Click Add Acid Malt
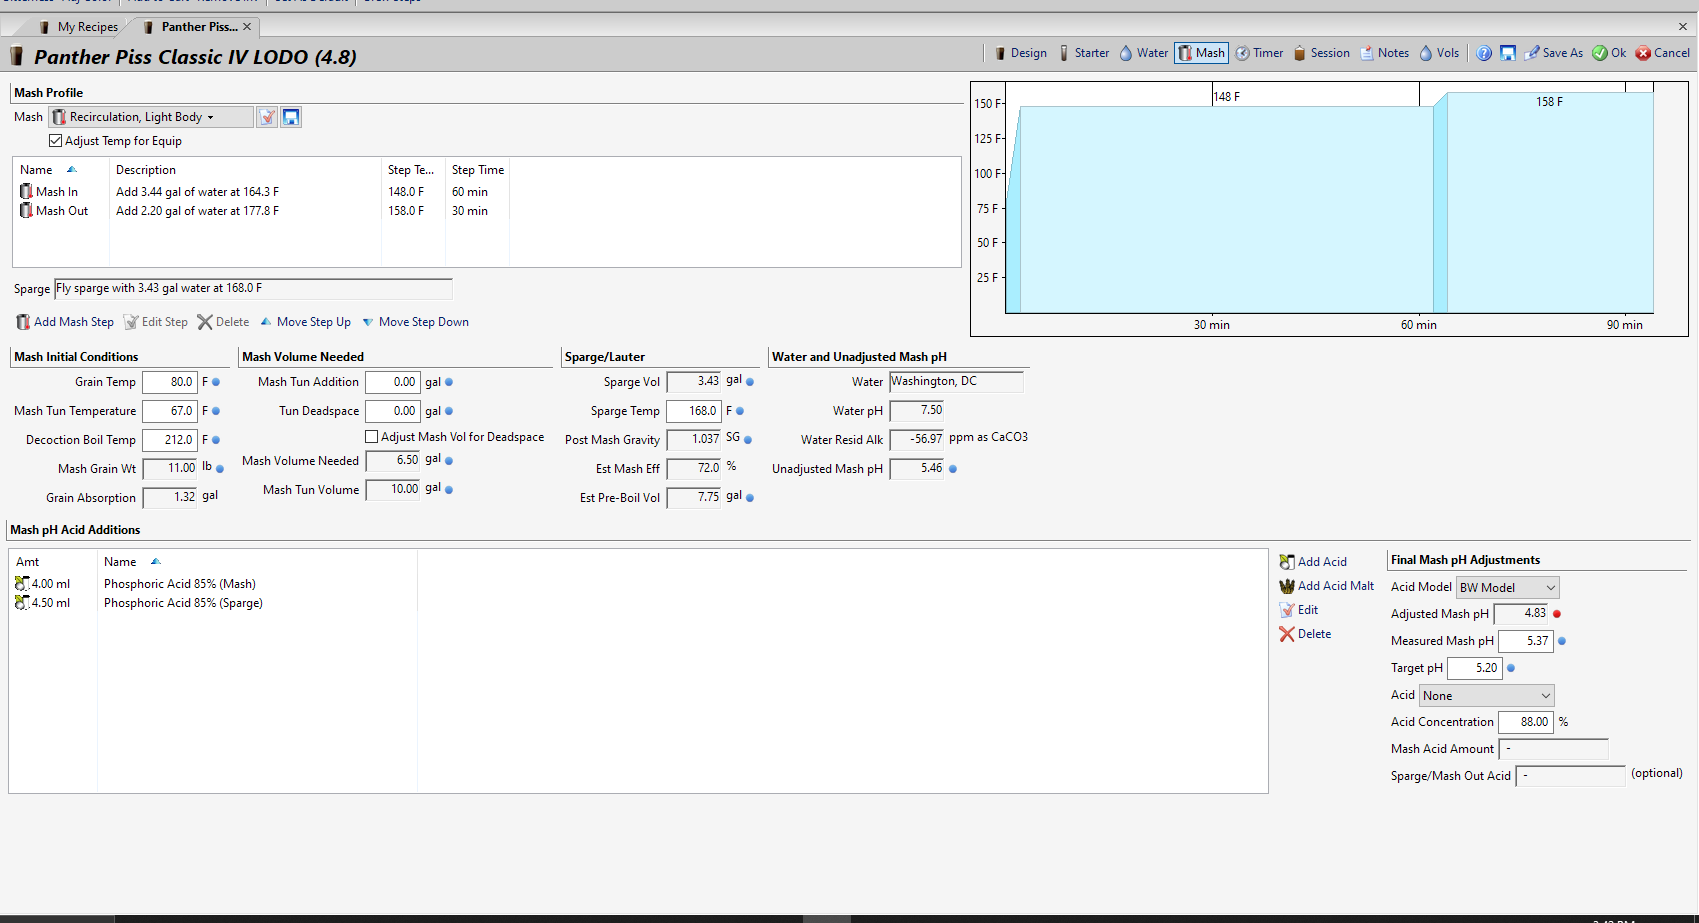 1327,586
